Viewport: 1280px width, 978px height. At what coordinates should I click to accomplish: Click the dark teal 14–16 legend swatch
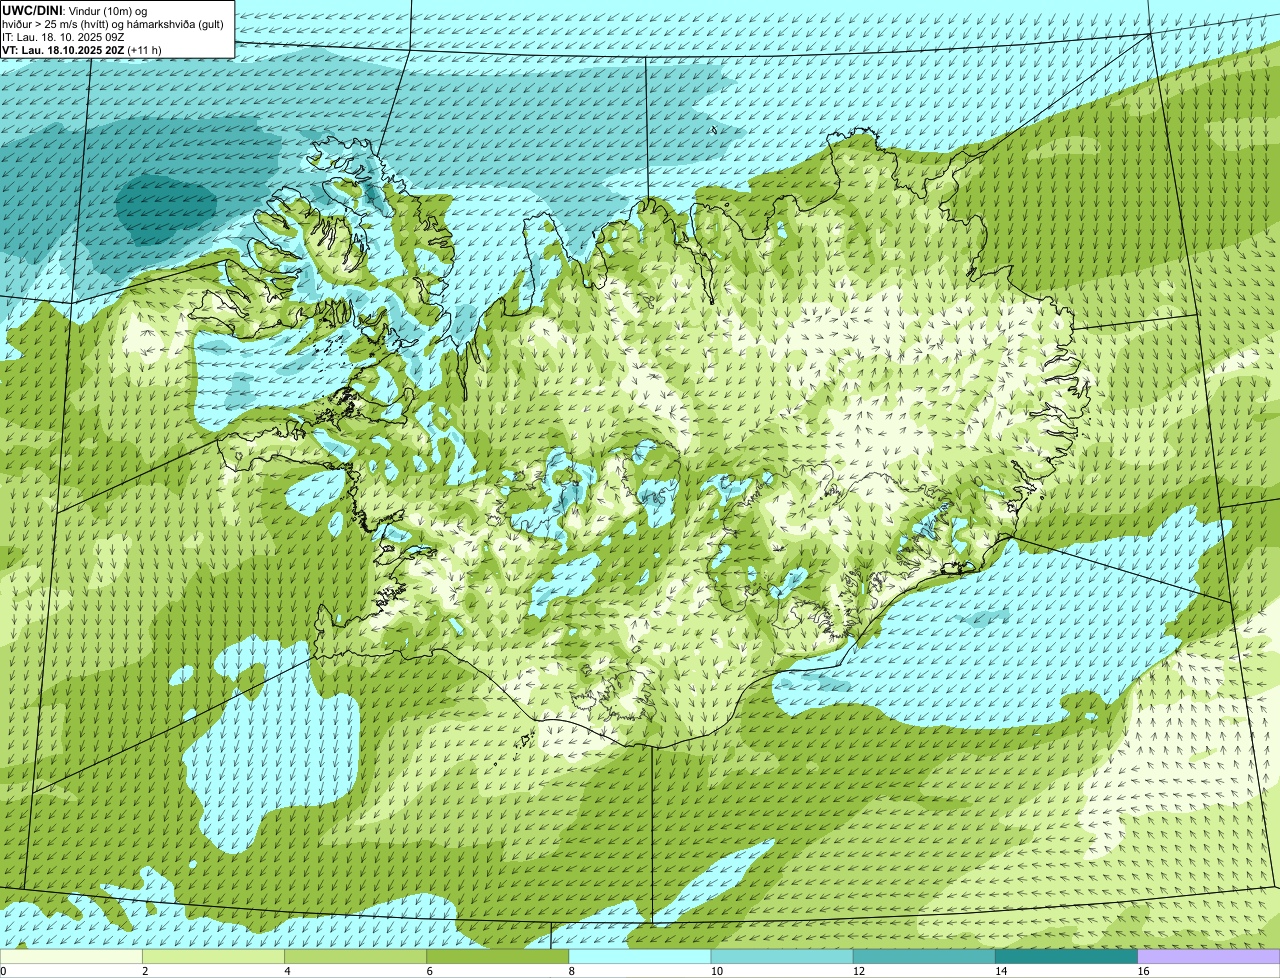1067,957
